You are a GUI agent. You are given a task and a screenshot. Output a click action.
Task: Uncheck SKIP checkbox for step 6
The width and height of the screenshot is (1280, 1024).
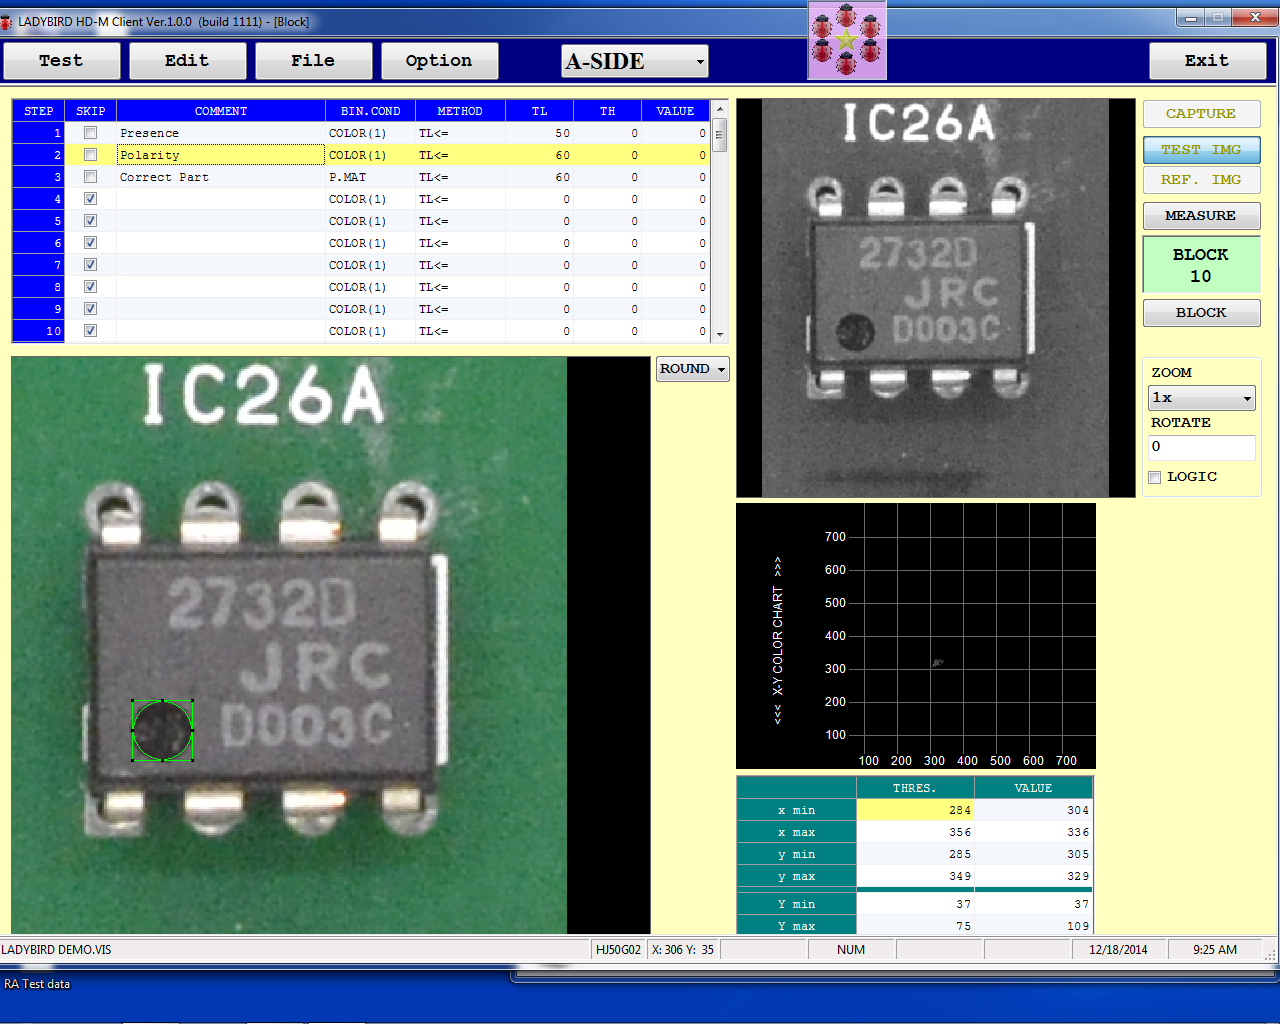(x=90, y=243)
